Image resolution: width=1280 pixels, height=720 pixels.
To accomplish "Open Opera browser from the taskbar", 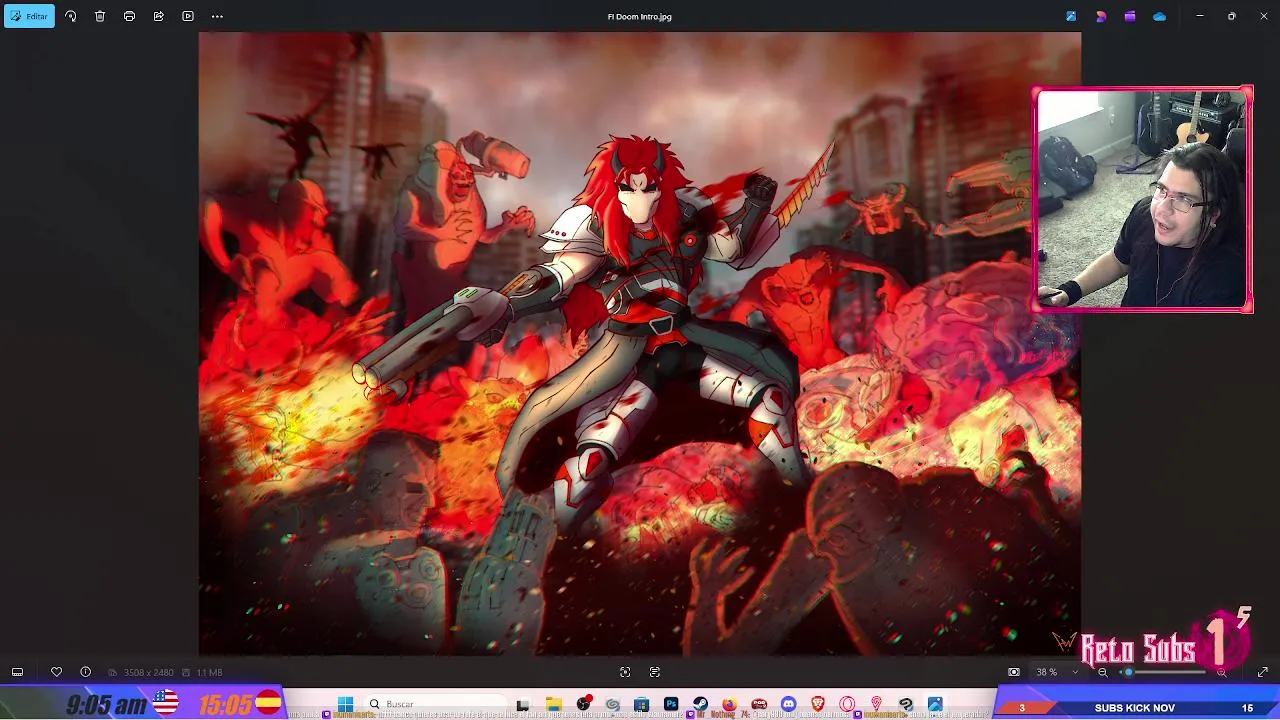I will coord(847,705).
